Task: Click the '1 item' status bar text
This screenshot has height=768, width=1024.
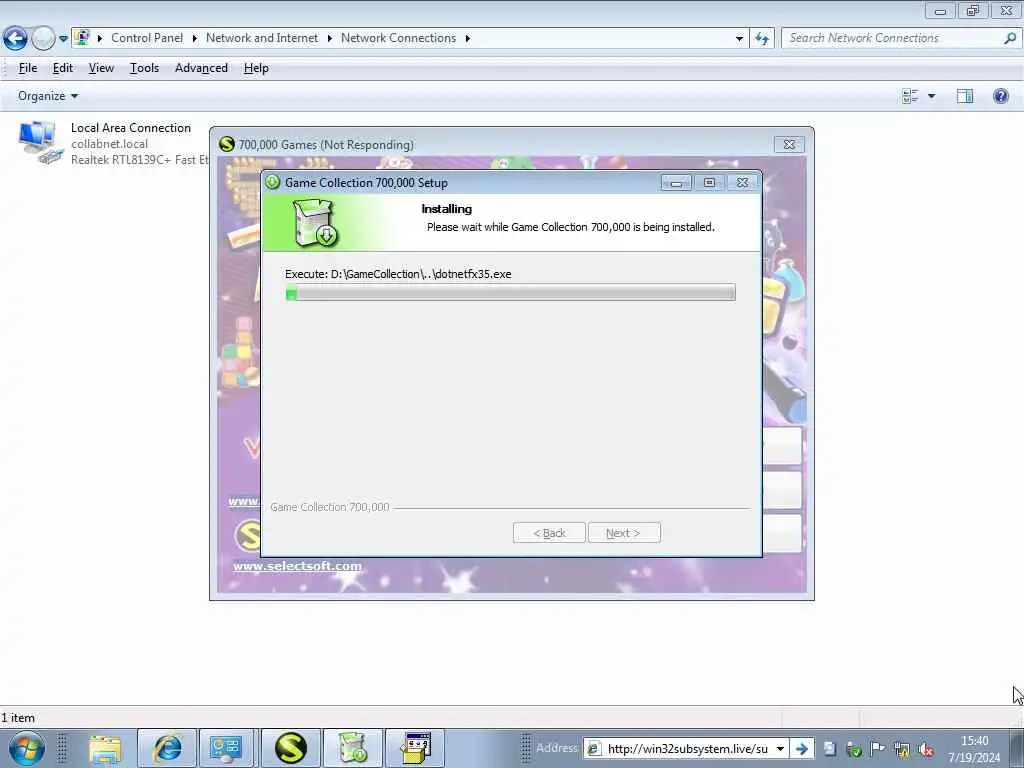Action: (x=18, y=718)
